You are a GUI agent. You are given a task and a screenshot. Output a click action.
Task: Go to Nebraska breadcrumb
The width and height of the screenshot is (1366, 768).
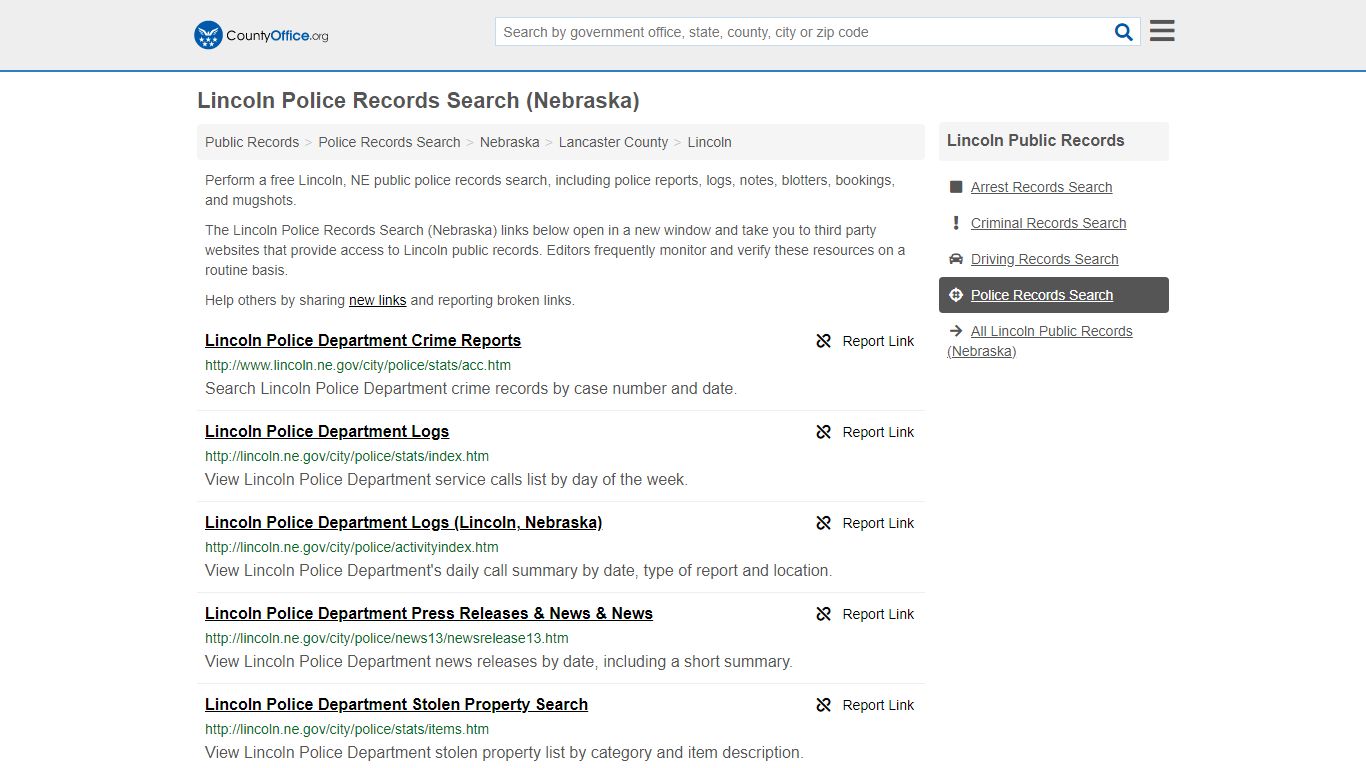509,142
